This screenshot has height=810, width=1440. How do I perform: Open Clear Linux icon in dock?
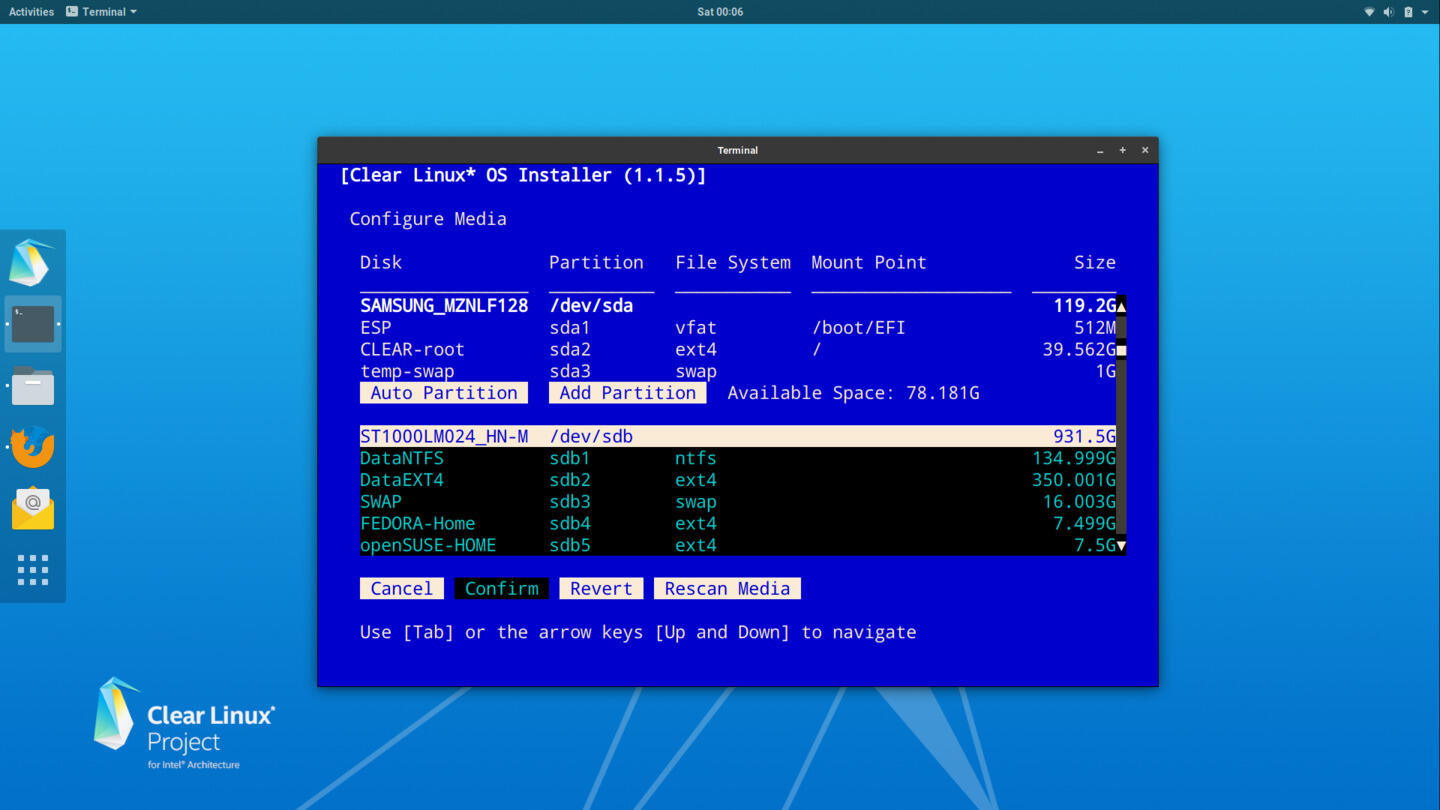tap(32, 263)
